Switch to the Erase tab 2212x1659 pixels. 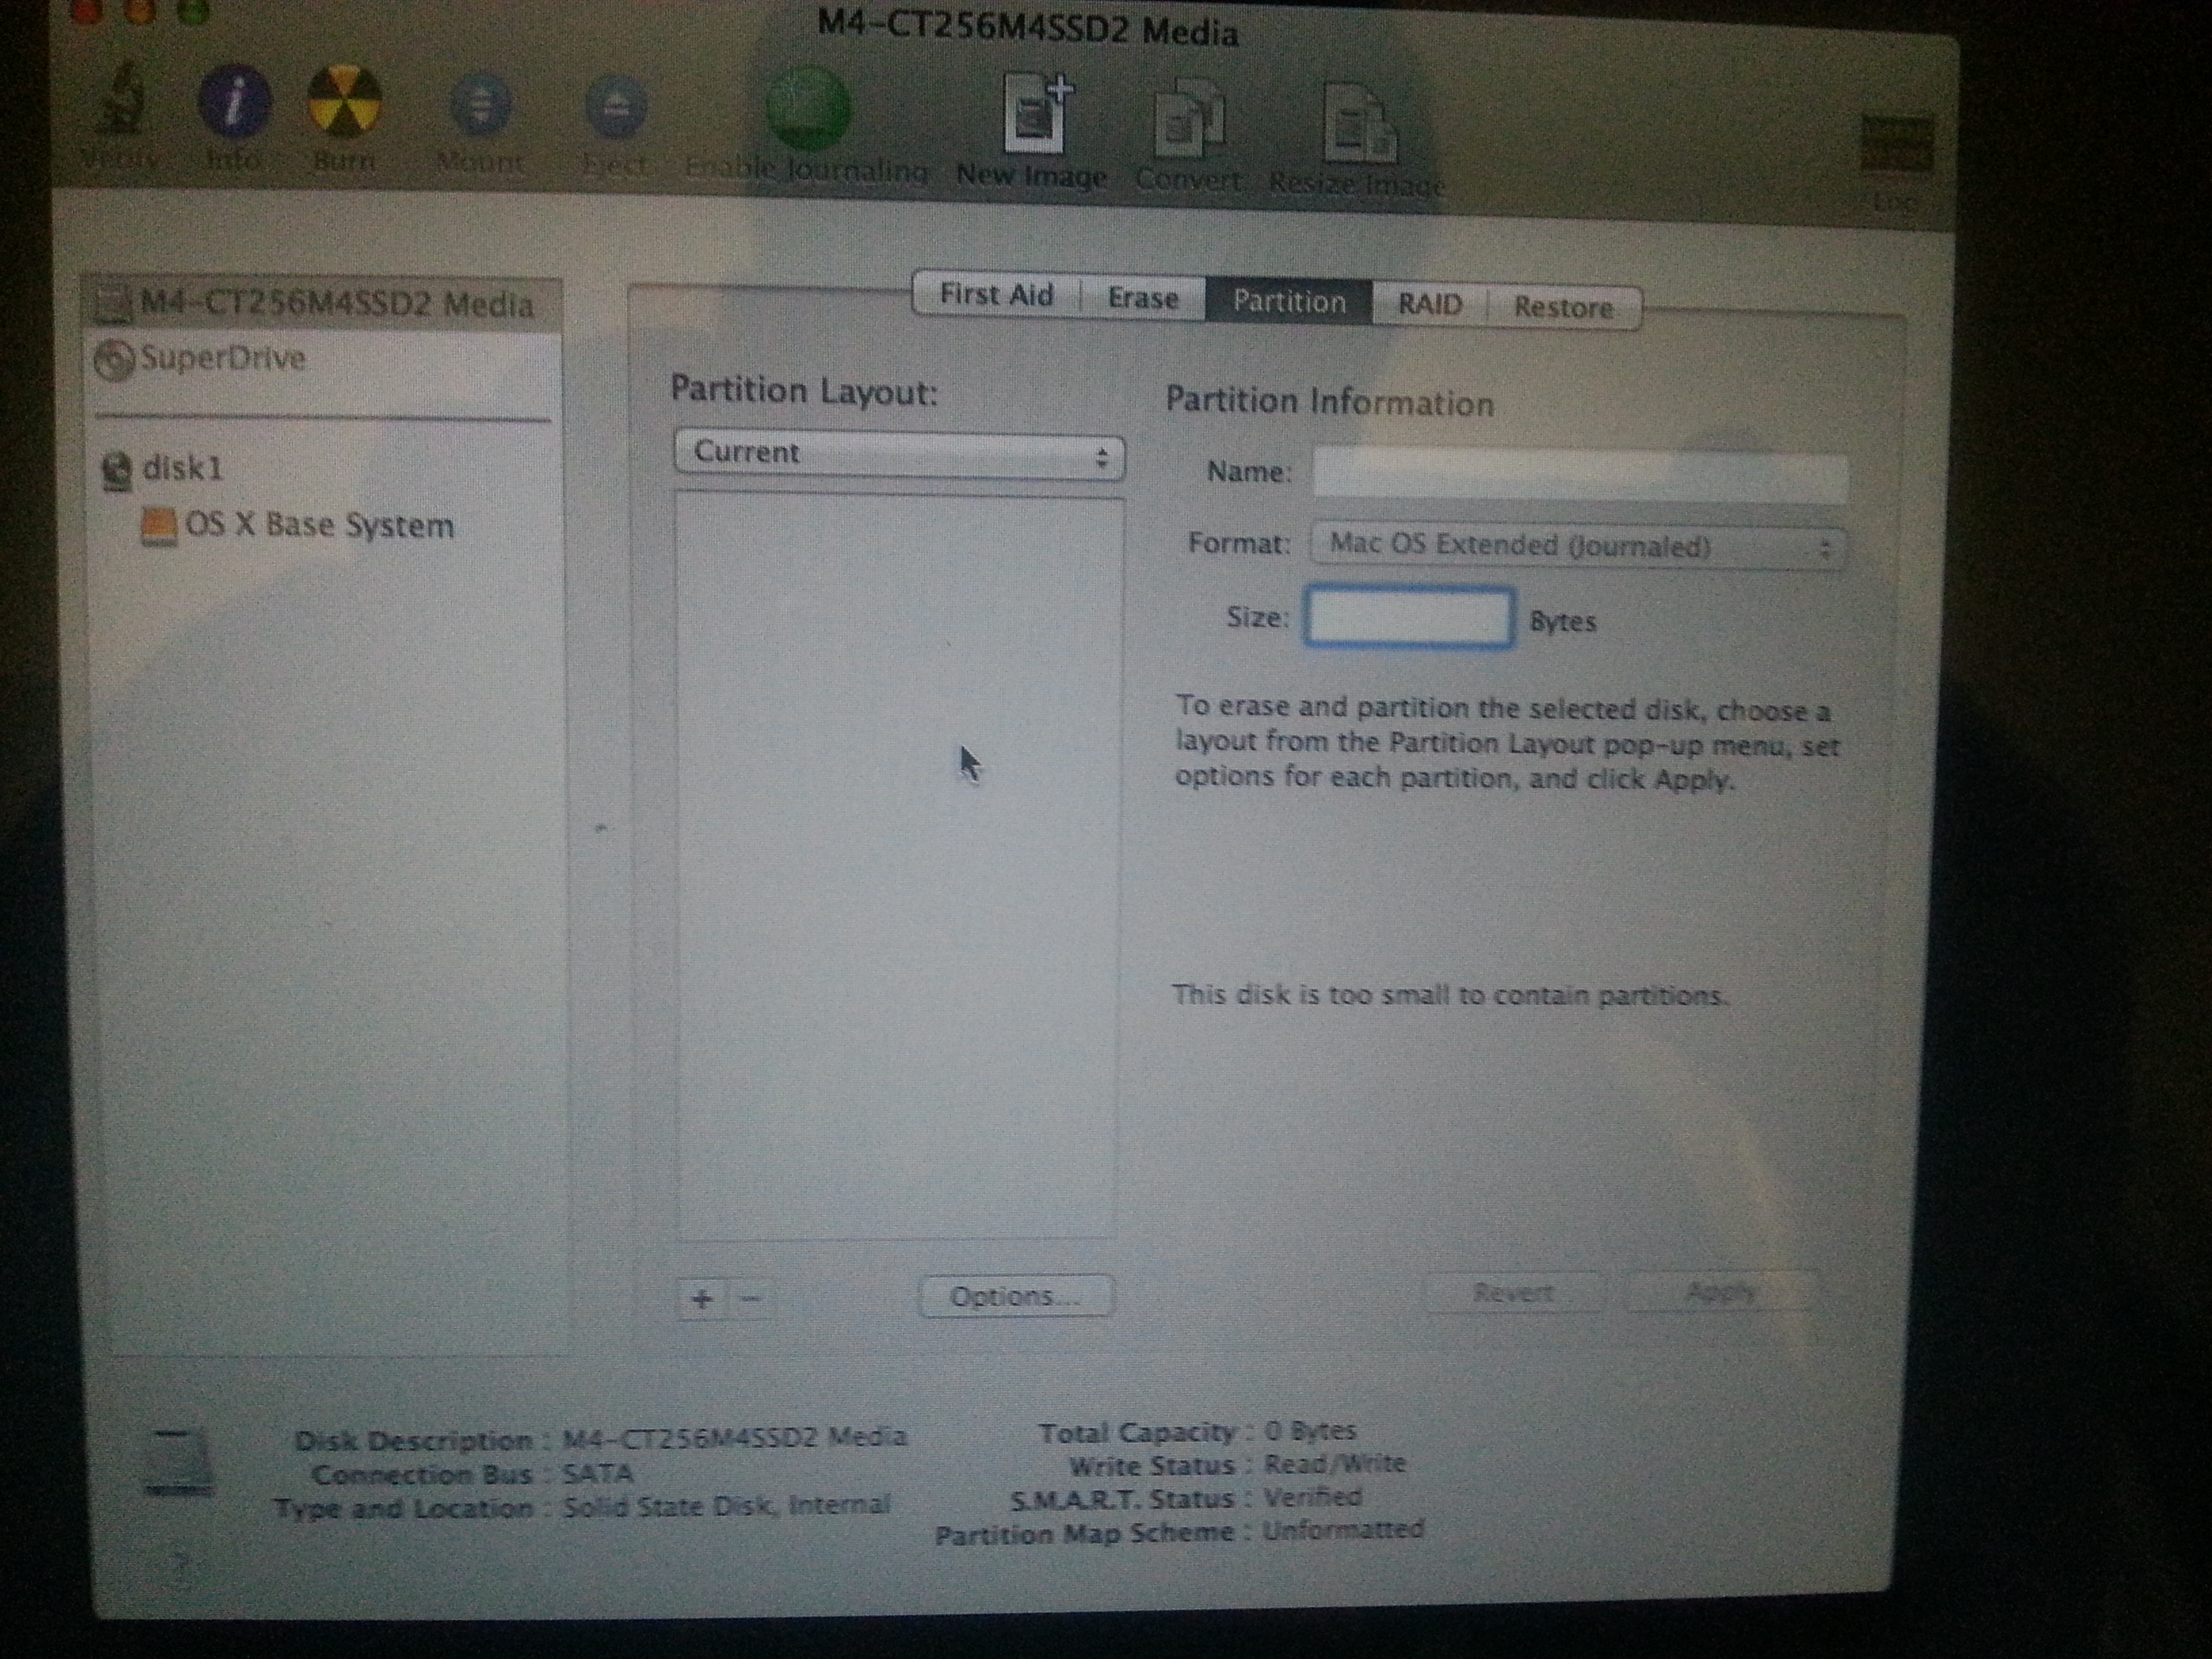tap(1143, 298)
